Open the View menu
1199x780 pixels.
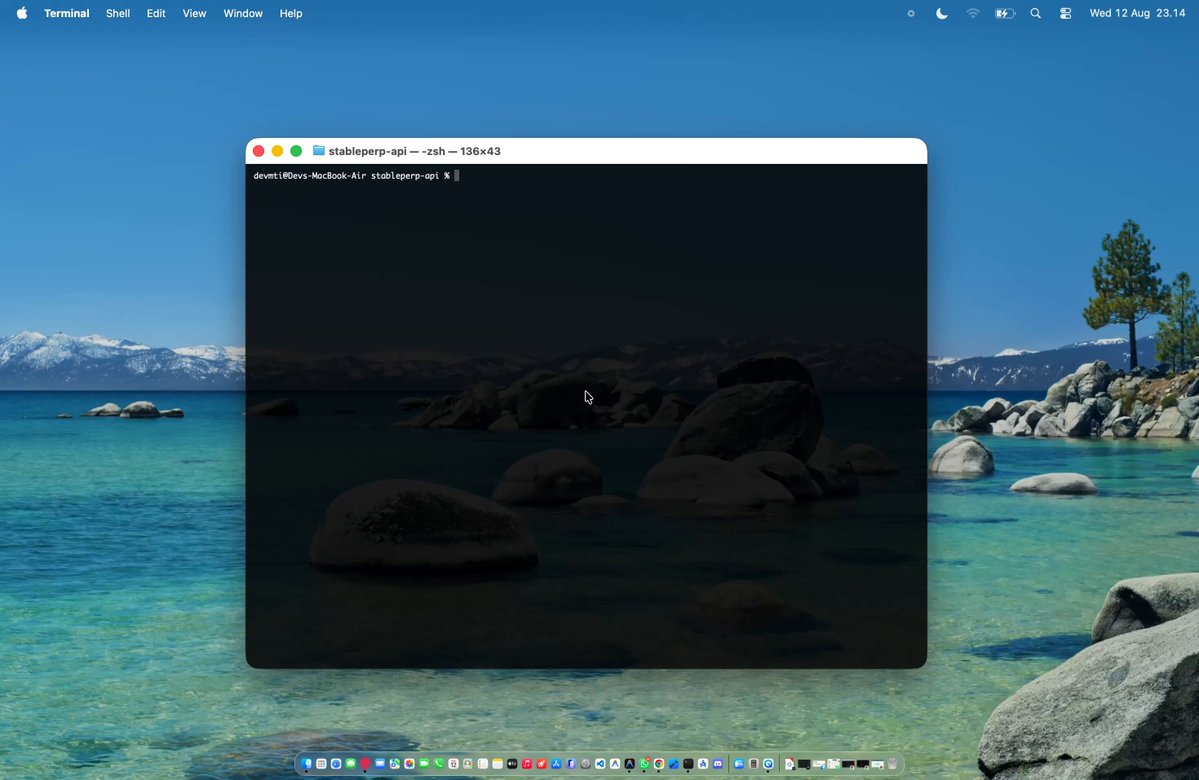pyautogui.click(x=194, y=13)
